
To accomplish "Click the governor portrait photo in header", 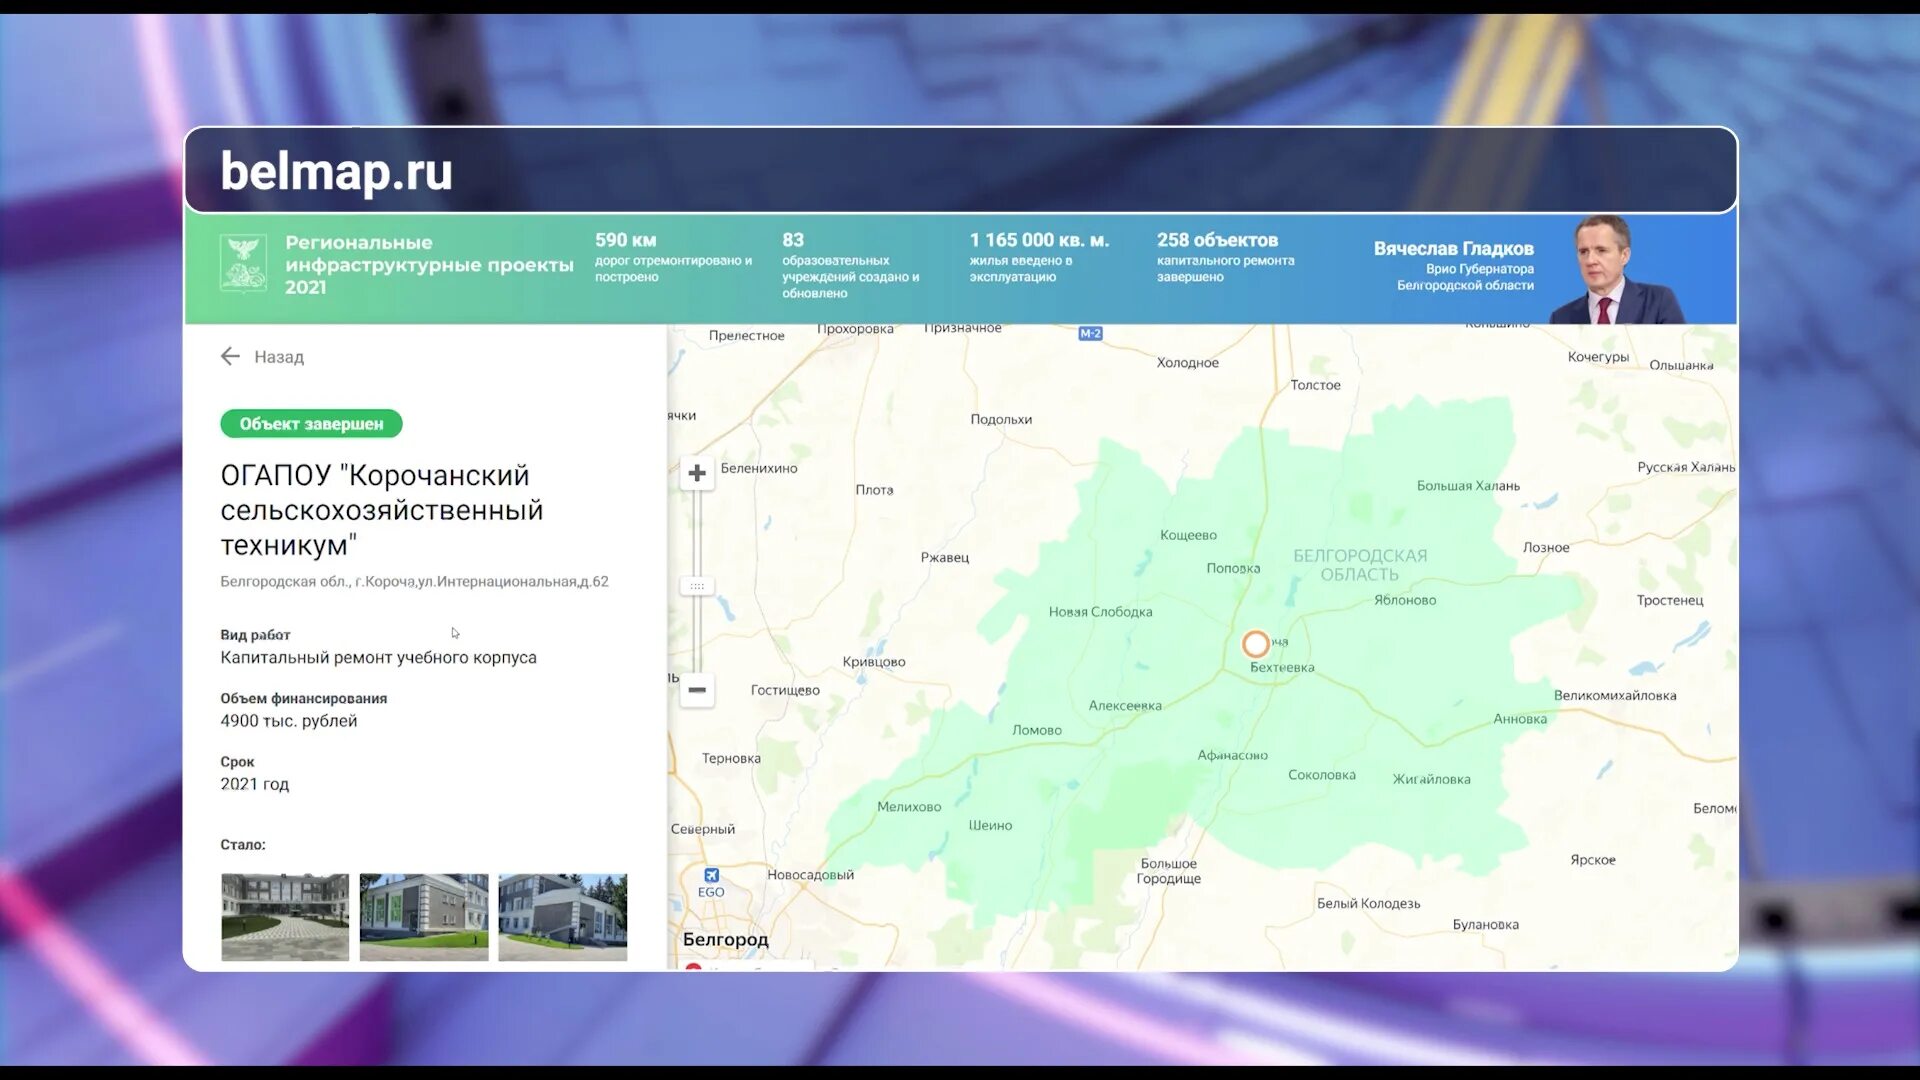I will click(x=1615, y=269).
